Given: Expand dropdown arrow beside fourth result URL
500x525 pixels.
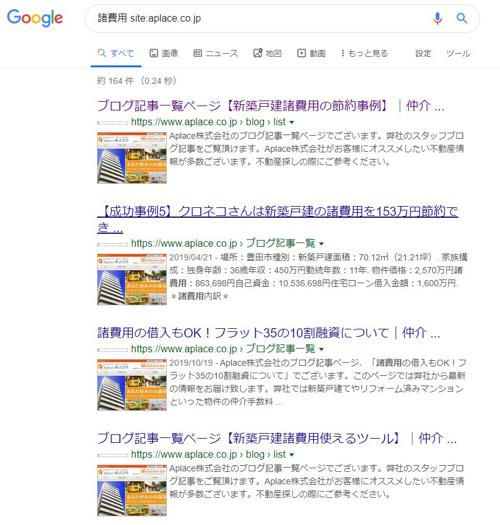Looking at the screenshot, I should tap(292, 455).
